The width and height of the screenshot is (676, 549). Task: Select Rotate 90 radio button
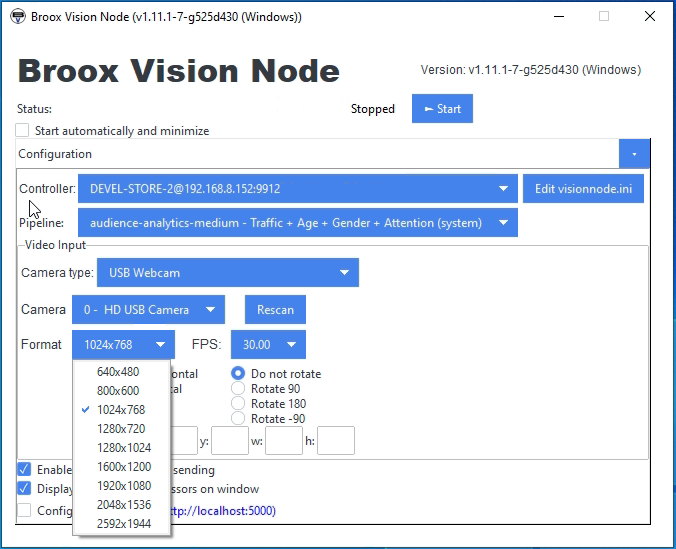tap(238, 389)
